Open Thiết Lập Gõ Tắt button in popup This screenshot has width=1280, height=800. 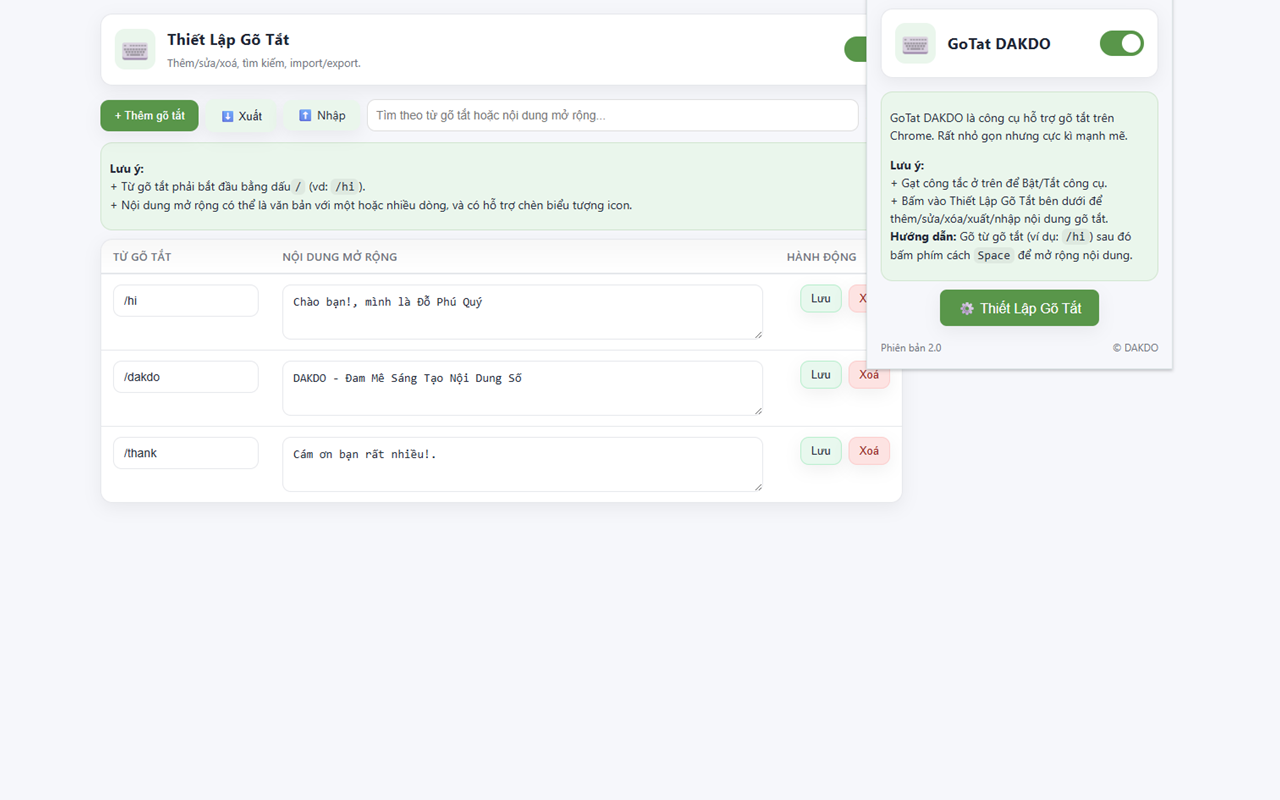click(1019, 308)
